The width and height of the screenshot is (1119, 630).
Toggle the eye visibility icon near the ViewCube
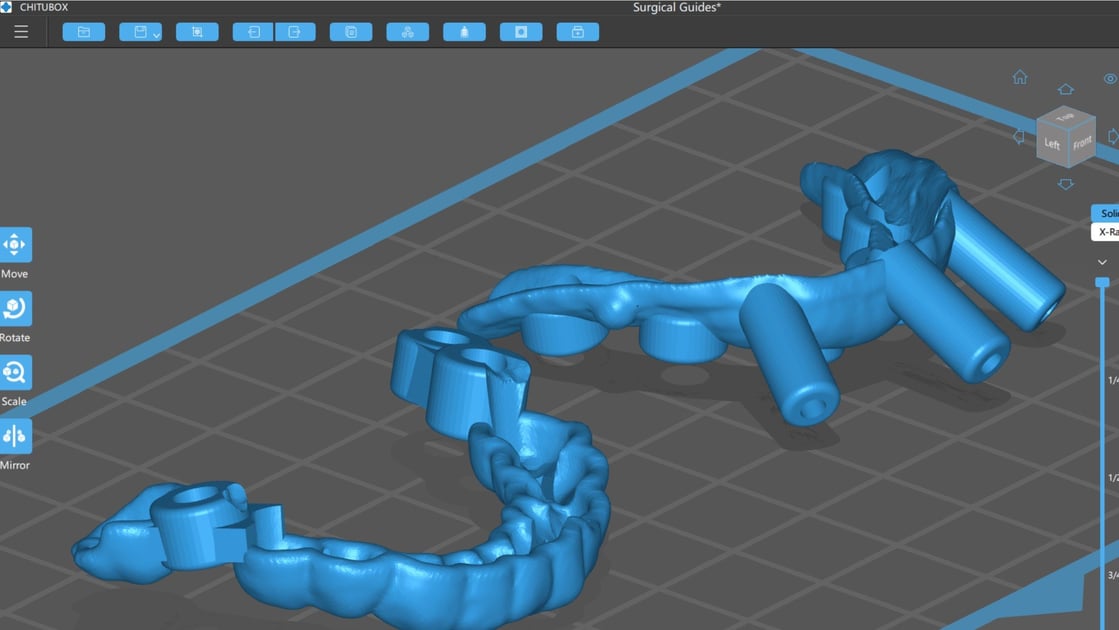(1111, 77)
